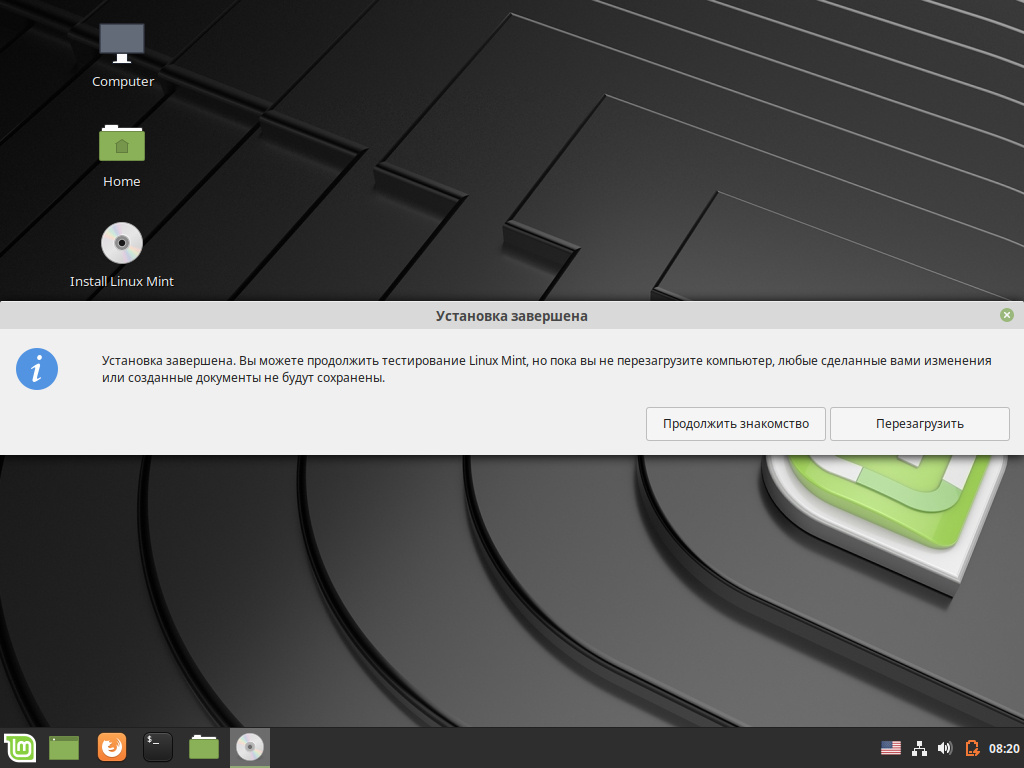Select the Перезагрузить button
Image resolution: width=1024 pixels, height=768 pixels.
(919, 423)
